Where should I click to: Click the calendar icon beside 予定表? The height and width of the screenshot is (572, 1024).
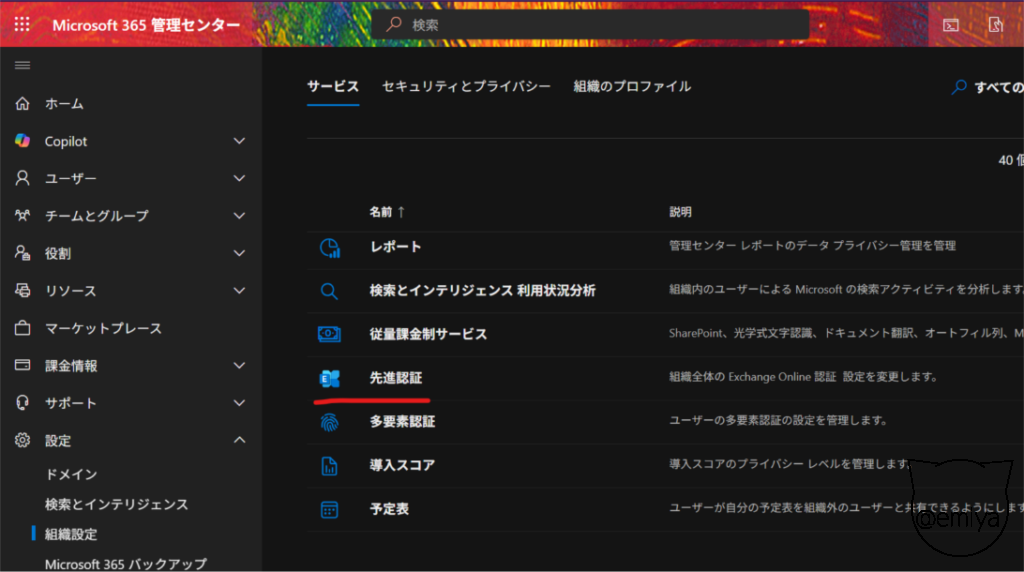(x=329, y=509)
